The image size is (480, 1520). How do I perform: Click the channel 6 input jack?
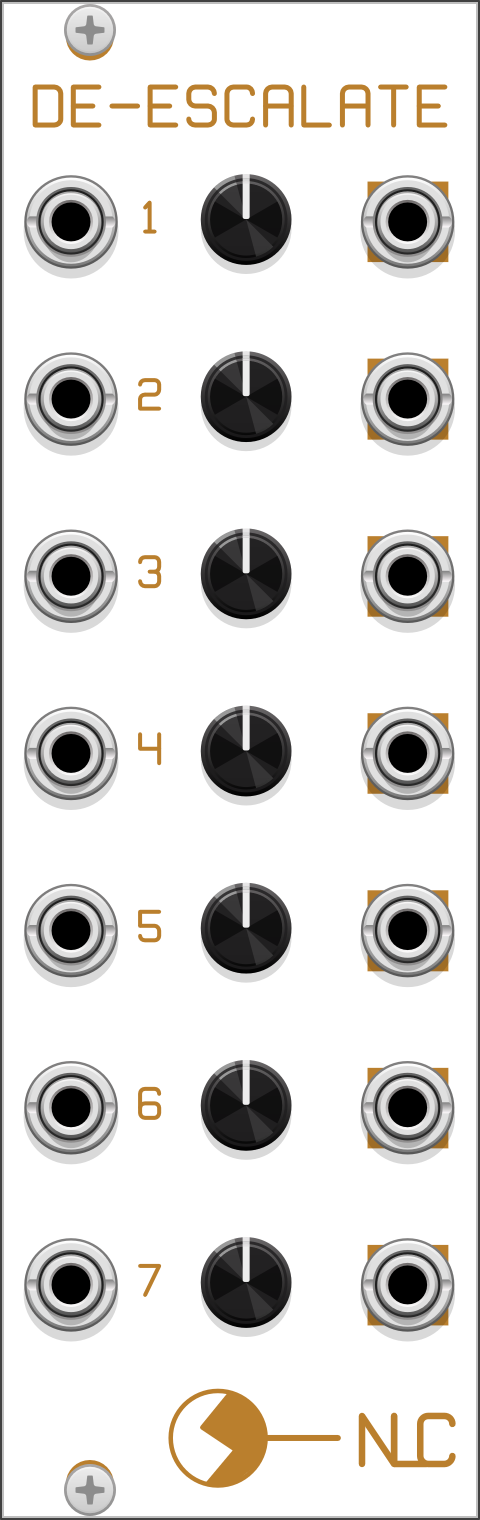(x=70, y=1106)
